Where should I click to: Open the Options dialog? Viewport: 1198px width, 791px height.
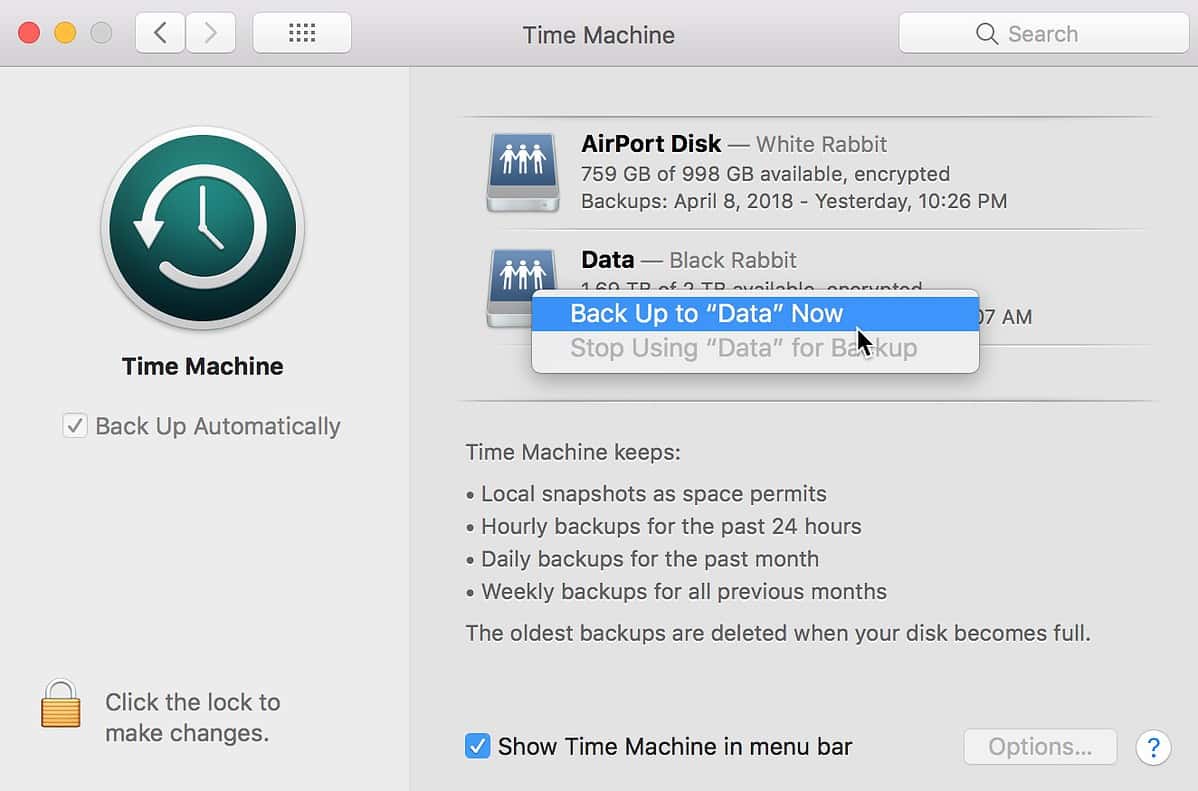tap(1040, 746)
